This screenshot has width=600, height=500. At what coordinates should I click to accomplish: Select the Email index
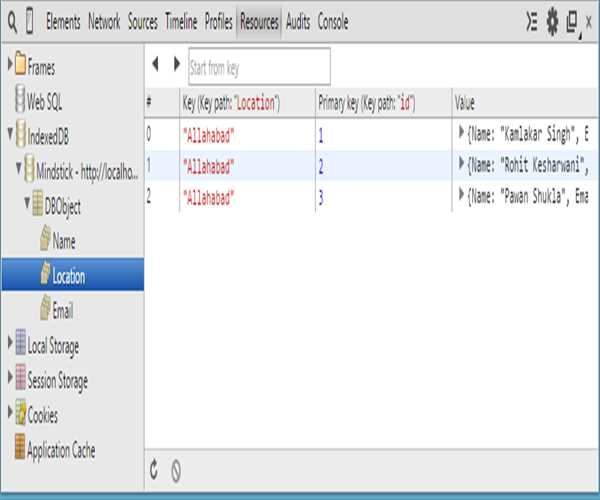(x=62, y=311)
